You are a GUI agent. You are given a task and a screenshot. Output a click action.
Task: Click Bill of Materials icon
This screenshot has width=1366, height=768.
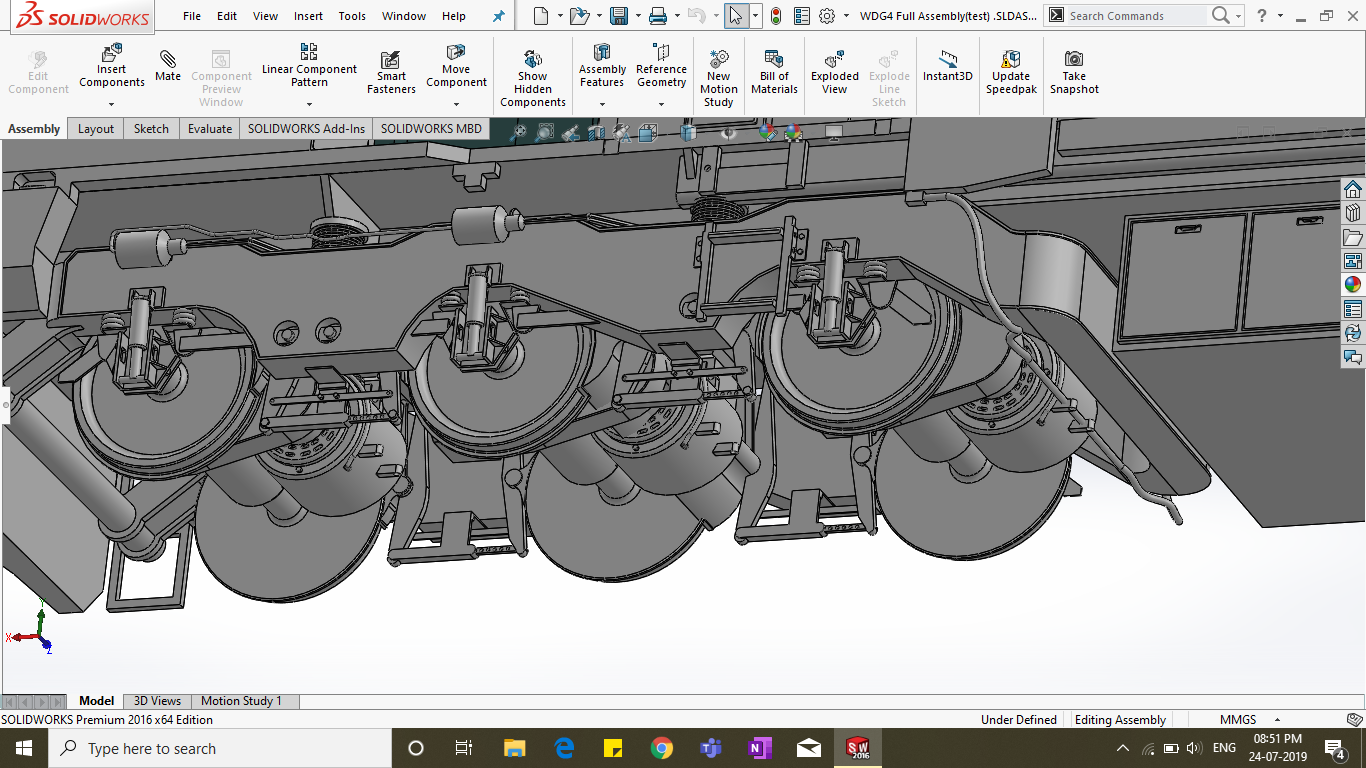(x=774, y=60)
